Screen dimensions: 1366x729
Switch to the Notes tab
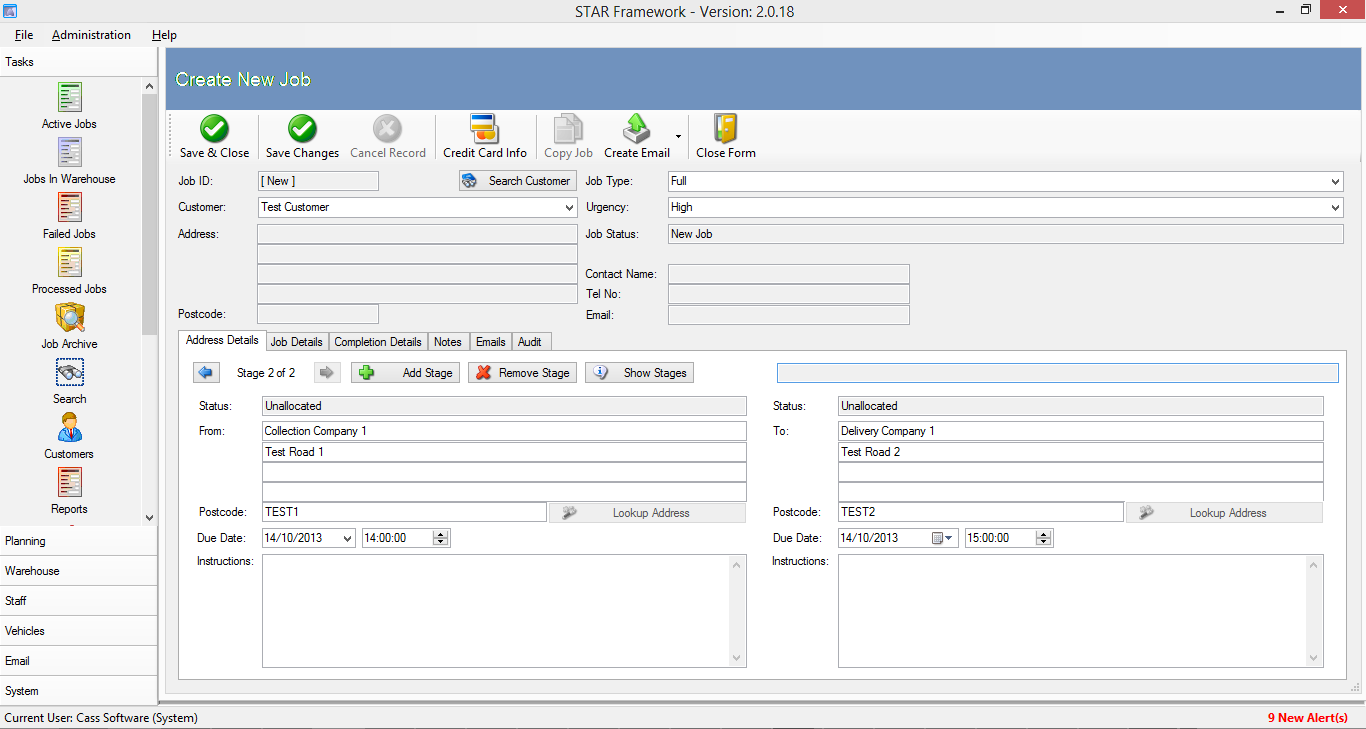pos(448,342)
